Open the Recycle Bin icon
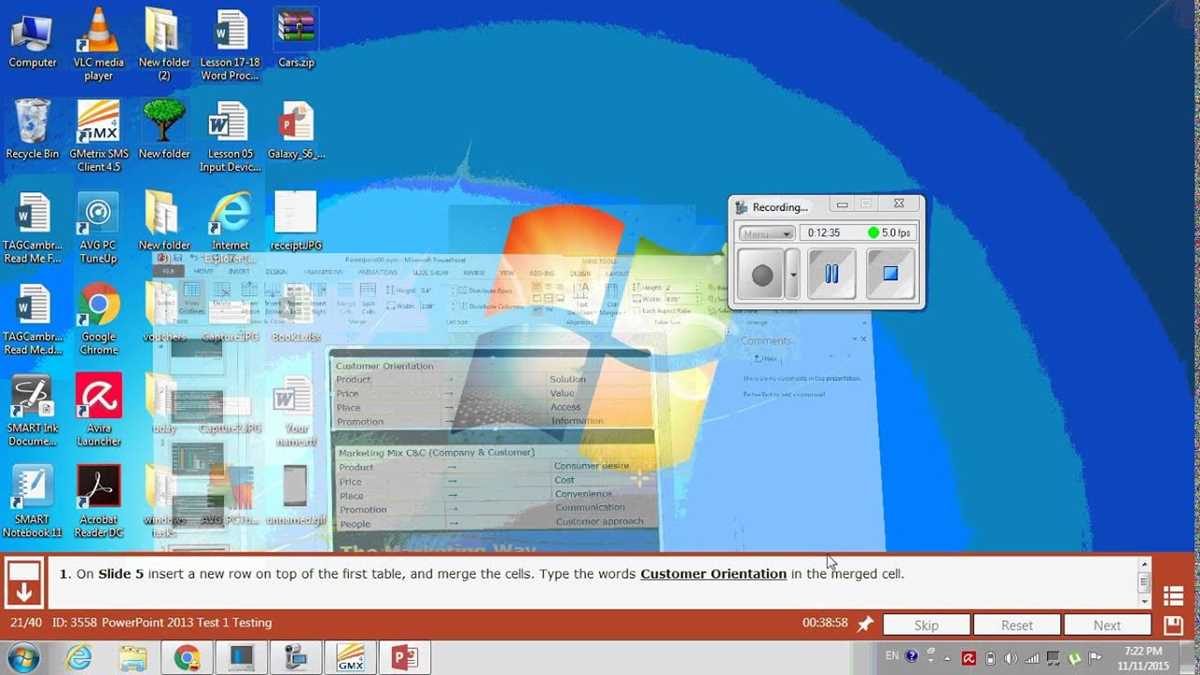 [32, 130]
